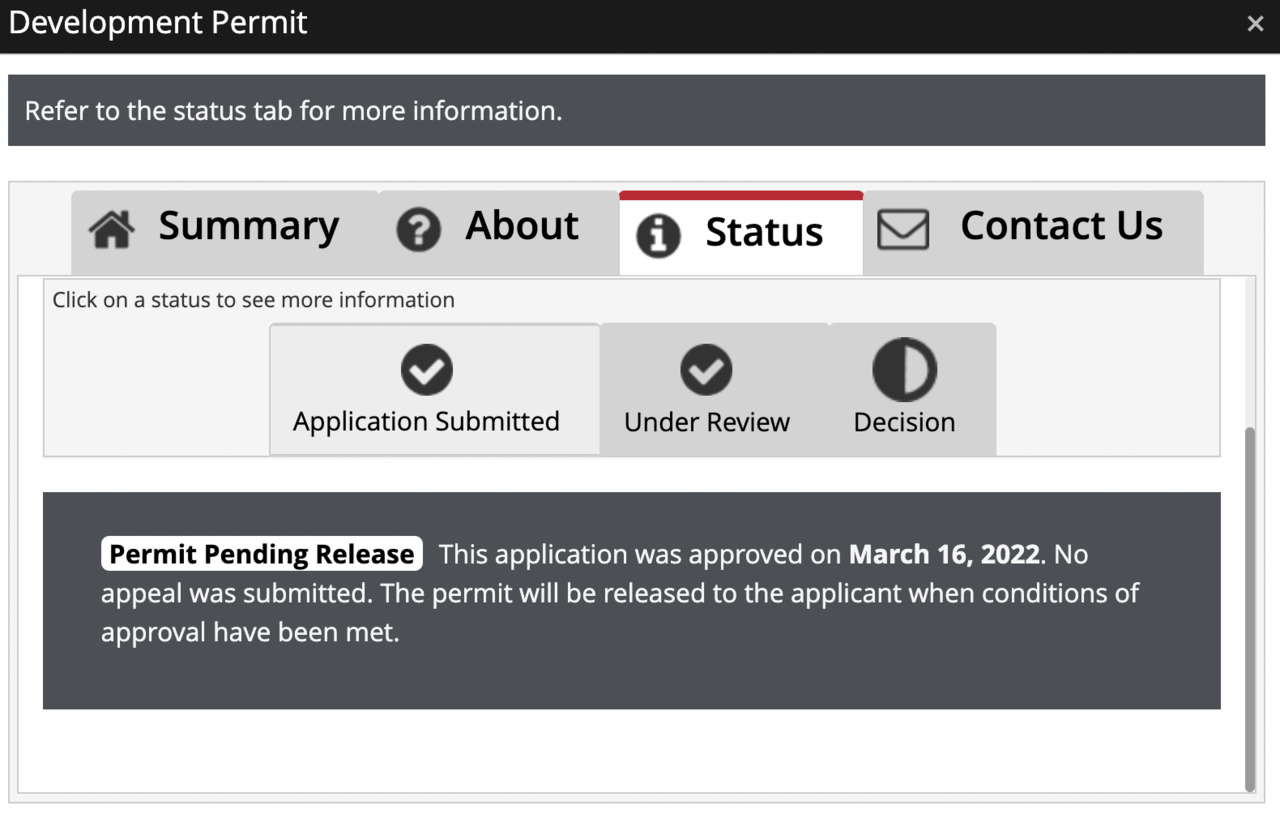Click the house icon on the Summary tab
The width and height of the screenshot is (1280, 827).
(x=112, y=230)
